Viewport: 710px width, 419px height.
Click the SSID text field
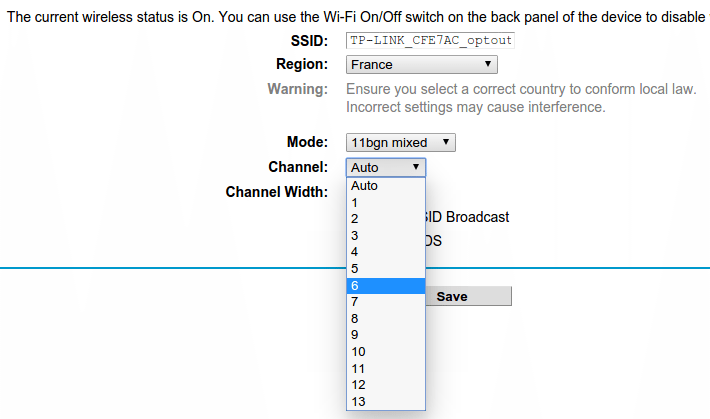pos(430,40)
